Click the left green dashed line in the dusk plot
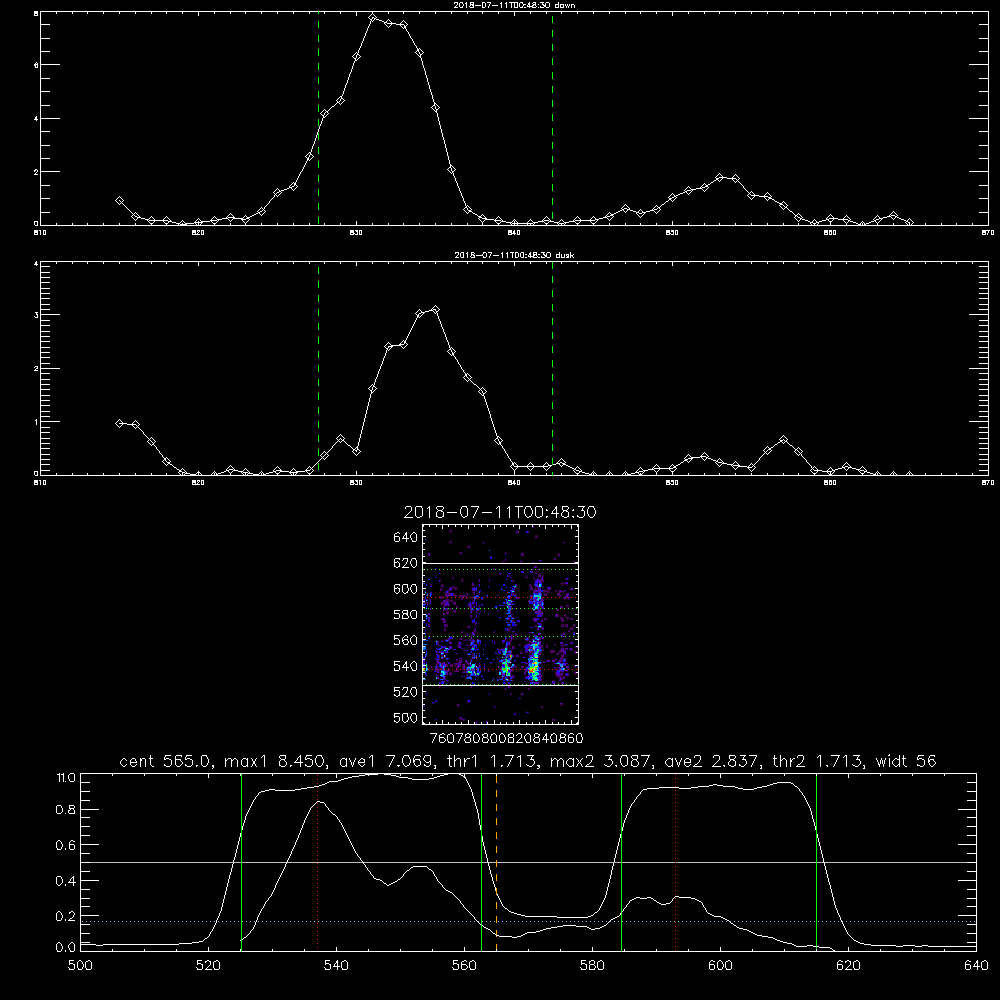Image resolution: width=1000 pixels, height=1000 pixels. click(318, 369)
